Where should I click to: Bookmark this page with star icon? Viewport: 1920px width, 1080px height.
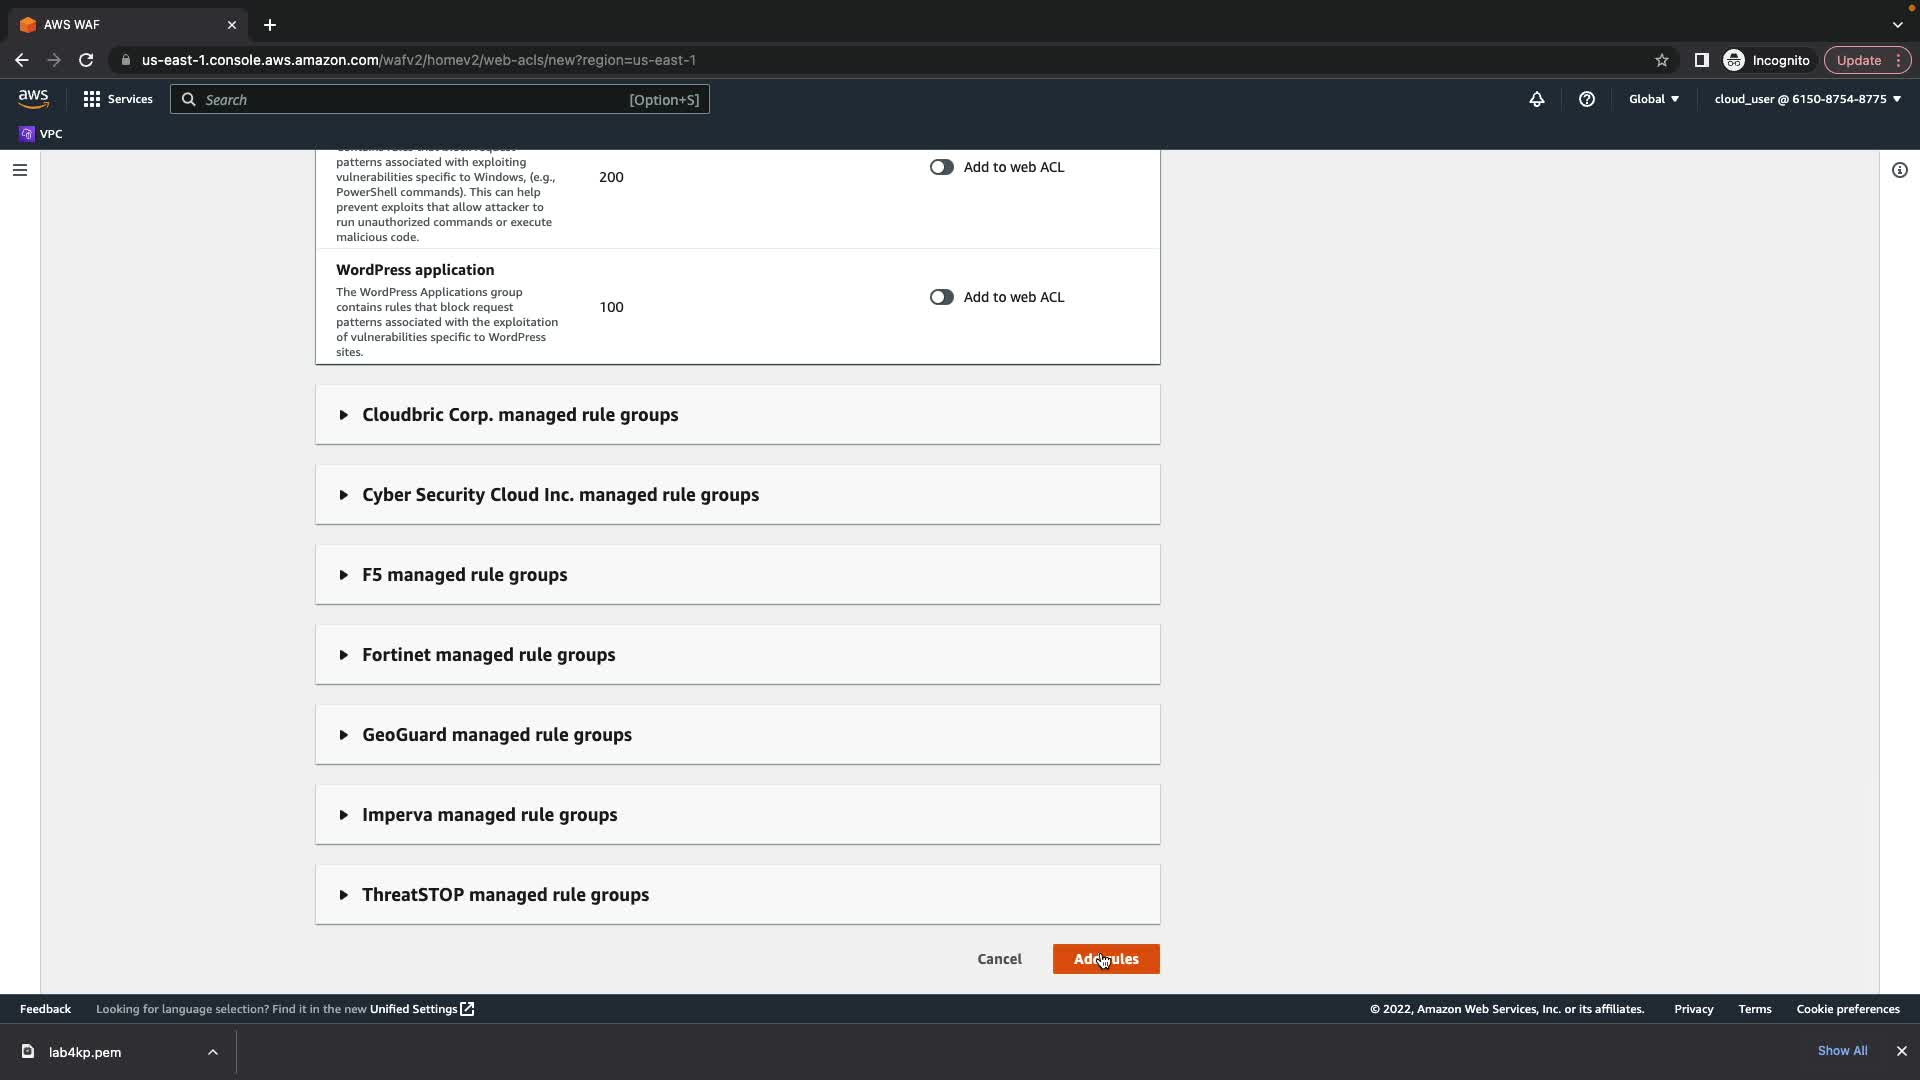(1662, 60)
